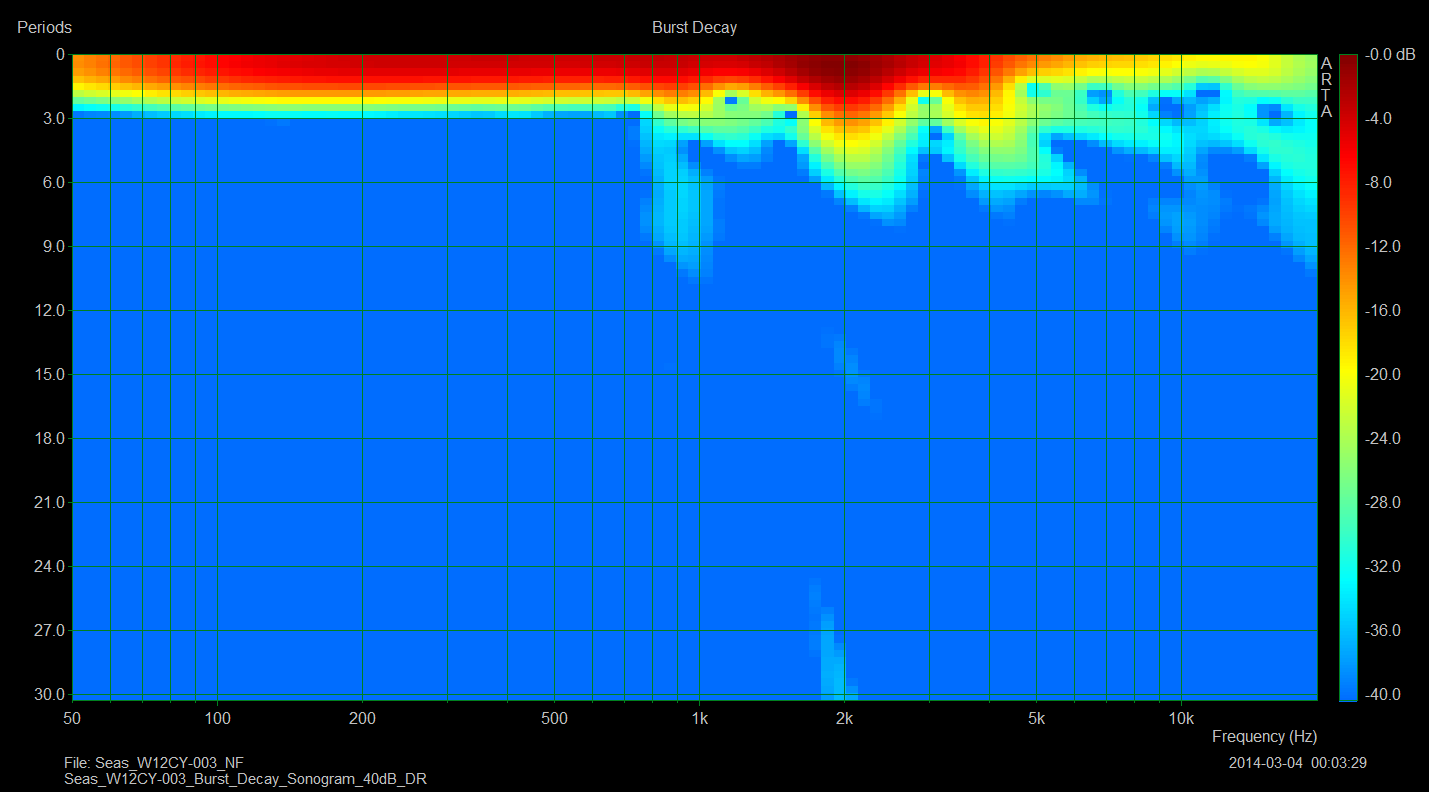
Task: Click the Burst_Decay_Sonogram_40dB_DR caption line
Action: pos(245,779)
